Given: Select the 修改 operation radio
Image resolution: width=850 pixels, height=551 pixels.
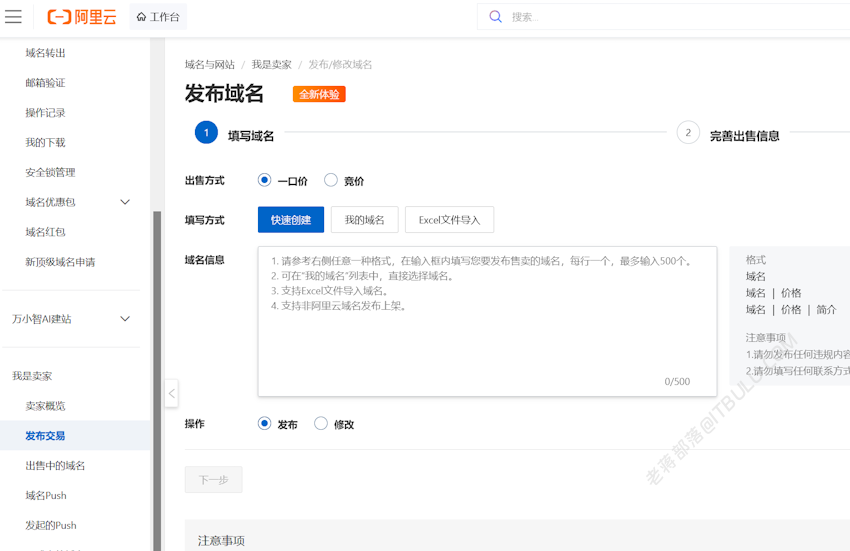Looking at the screenshot, I should (321, 423).
